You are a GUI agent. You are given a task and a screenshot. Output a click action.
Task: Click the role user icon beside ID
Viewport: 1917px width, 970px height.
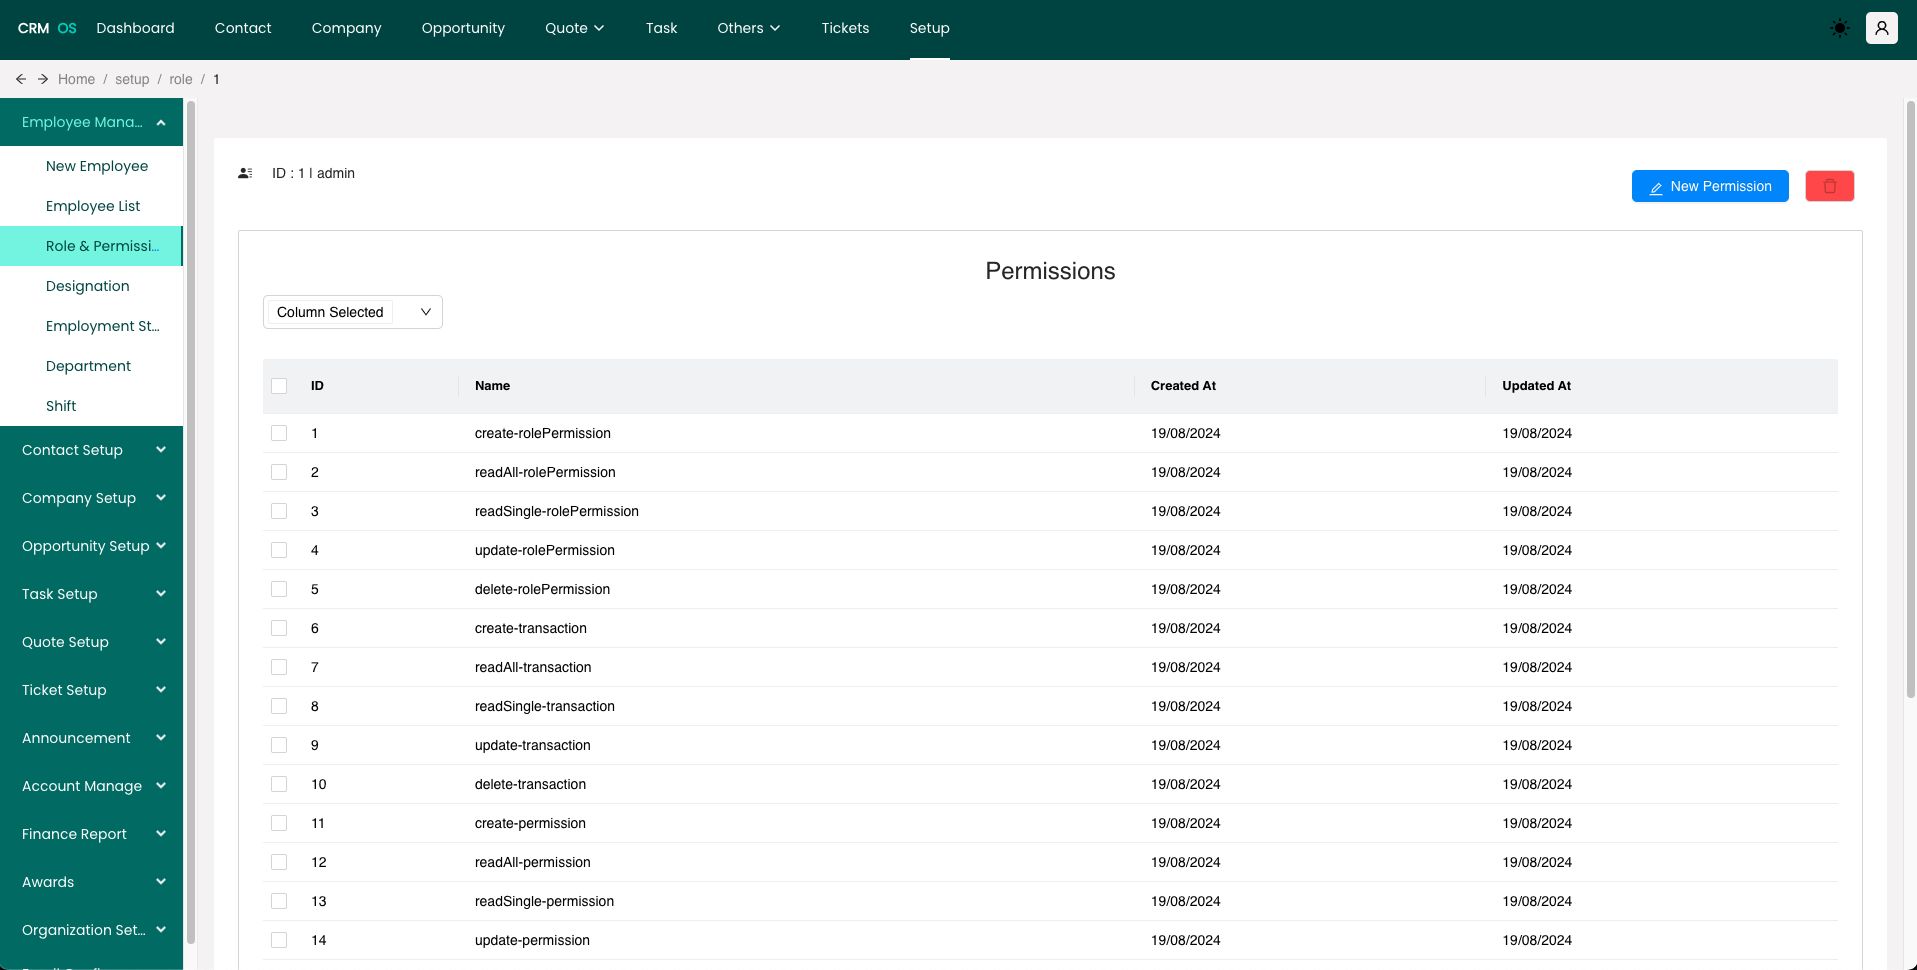pos(245,173)
